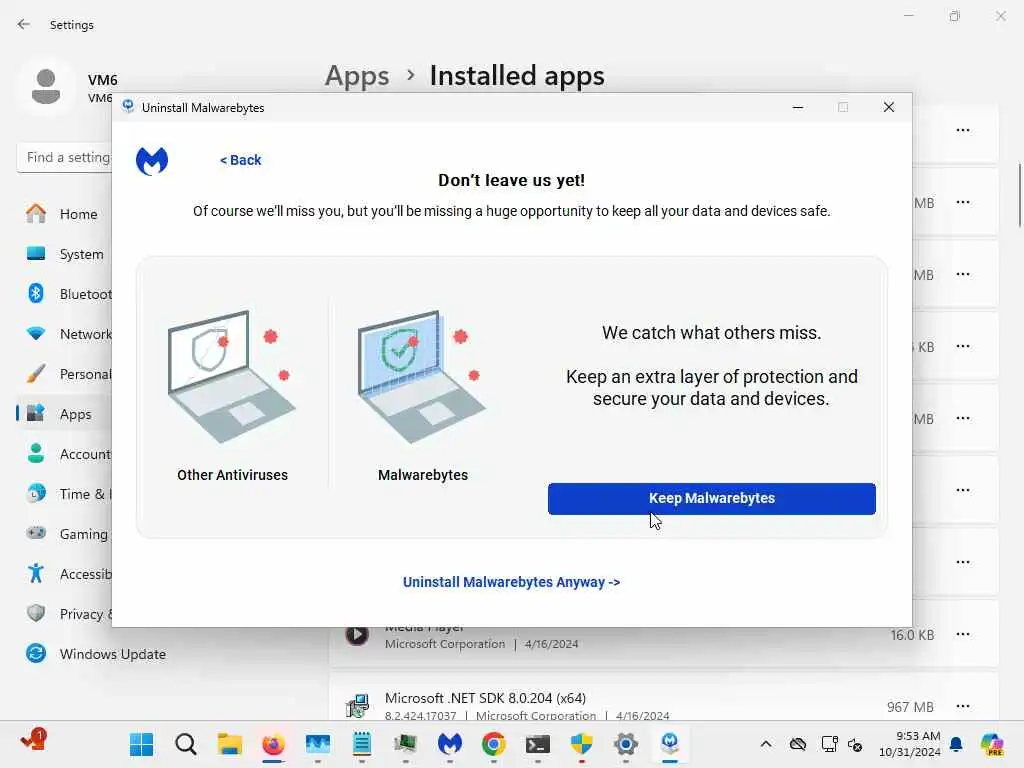This screenshot has height=768, width=1024.
Task: Open Firefox from taskbar
Action: 273,744
